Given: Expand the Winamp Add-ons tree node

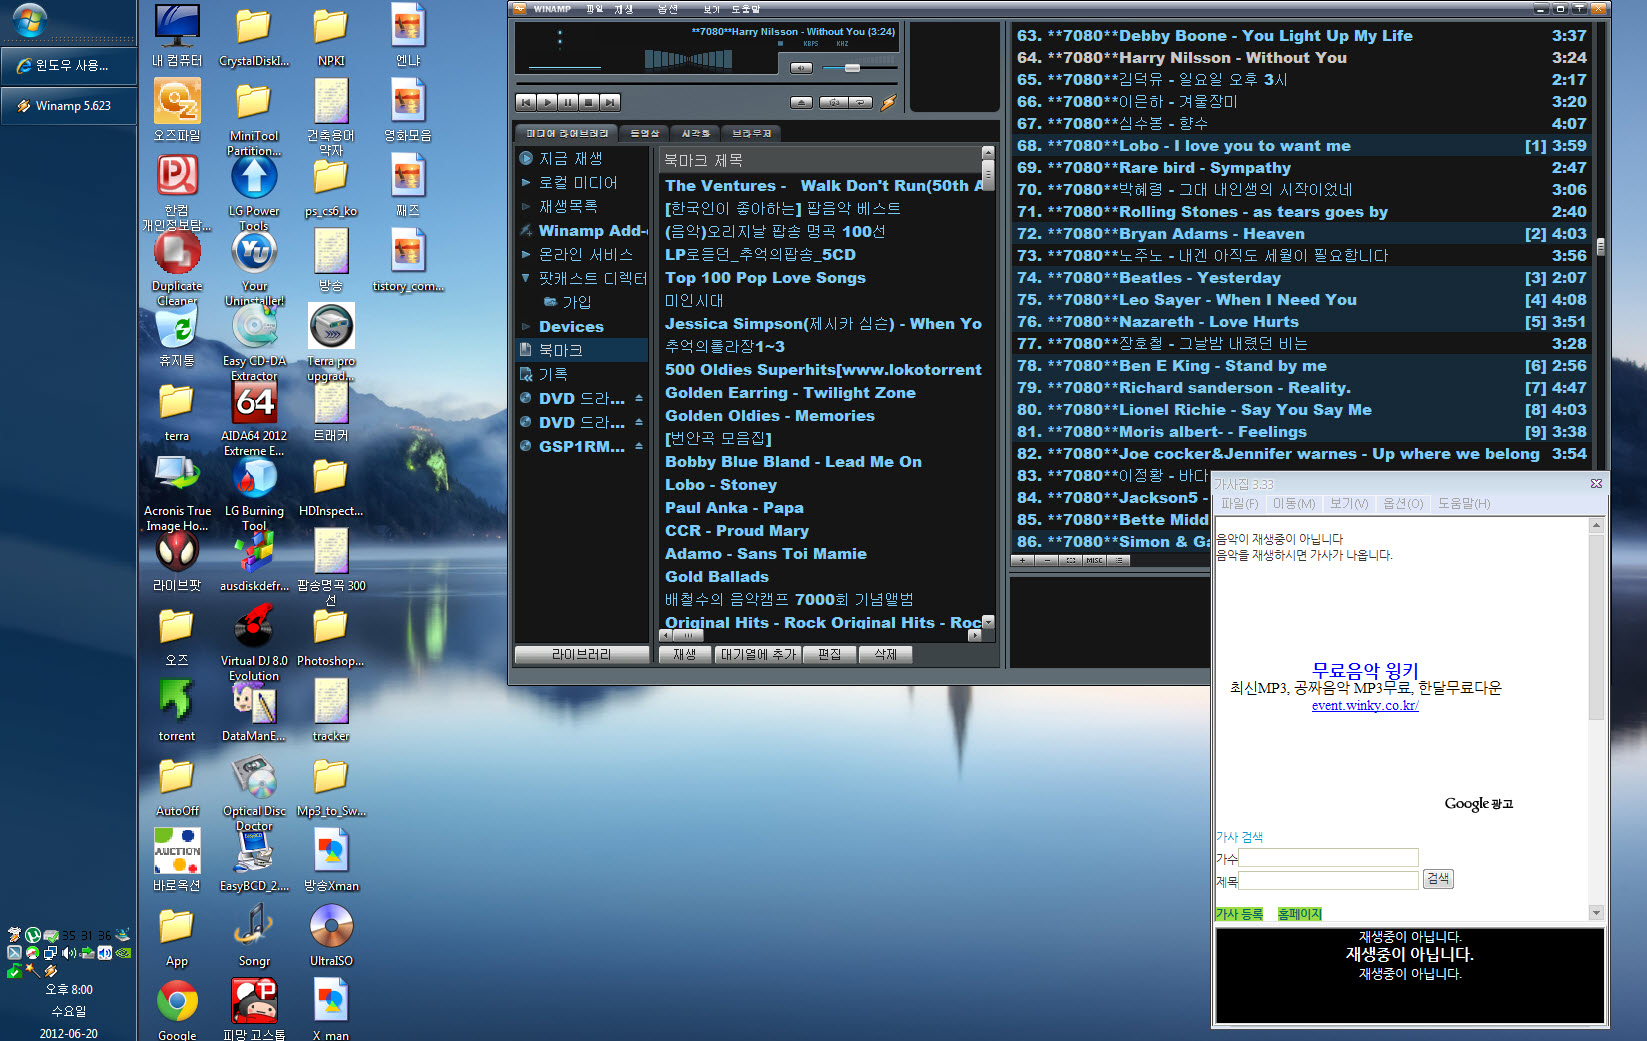Looking at the screenshot, I should coord(526,230).
